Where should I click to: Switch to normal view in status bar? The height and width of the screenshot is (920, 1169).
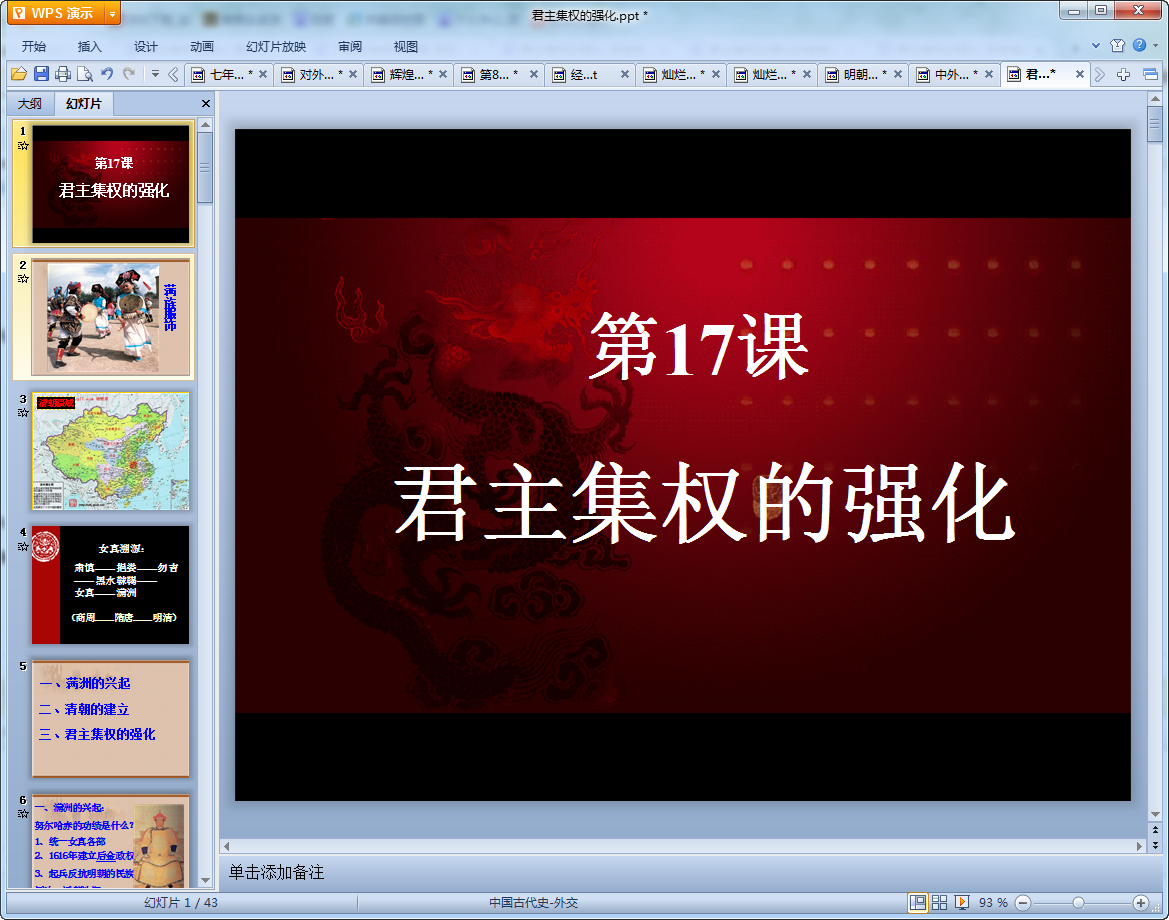point(918,903)
